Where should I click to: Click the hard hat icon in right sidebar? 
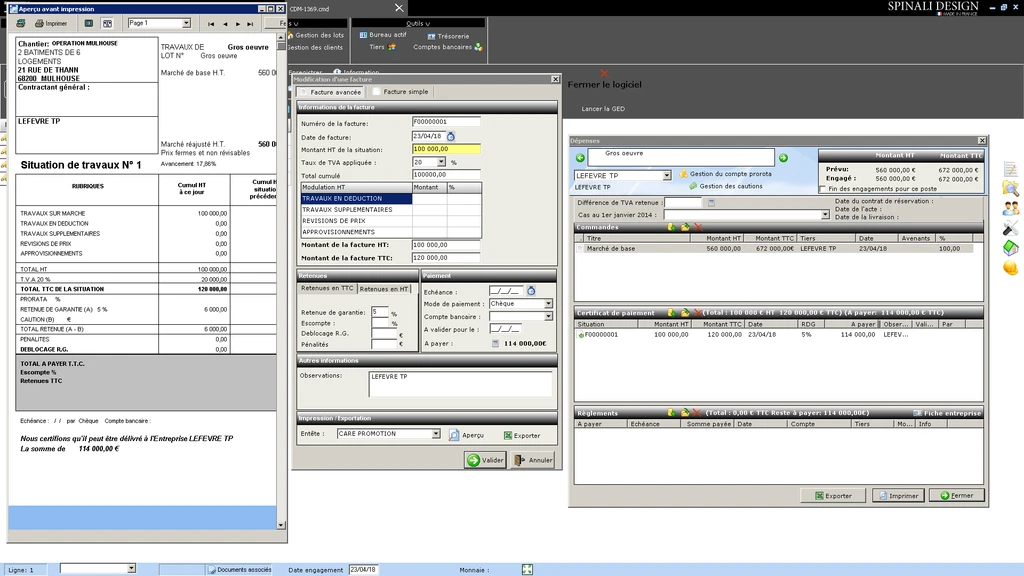tap(1010, 267)
